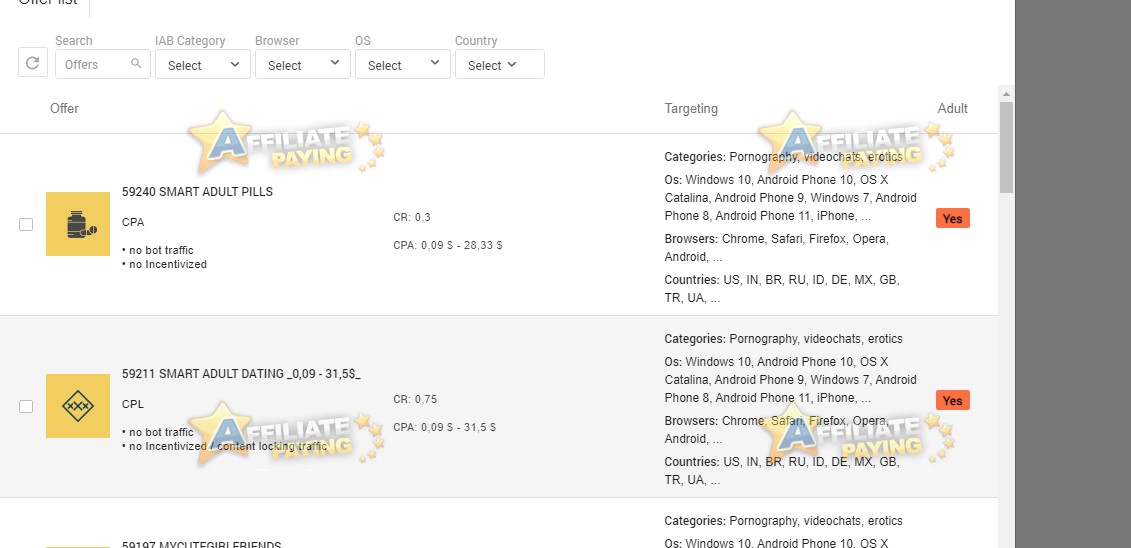
Task: Click CPA: 0,09 $ - 28,33 $ value
Action: tap(448, 245)
